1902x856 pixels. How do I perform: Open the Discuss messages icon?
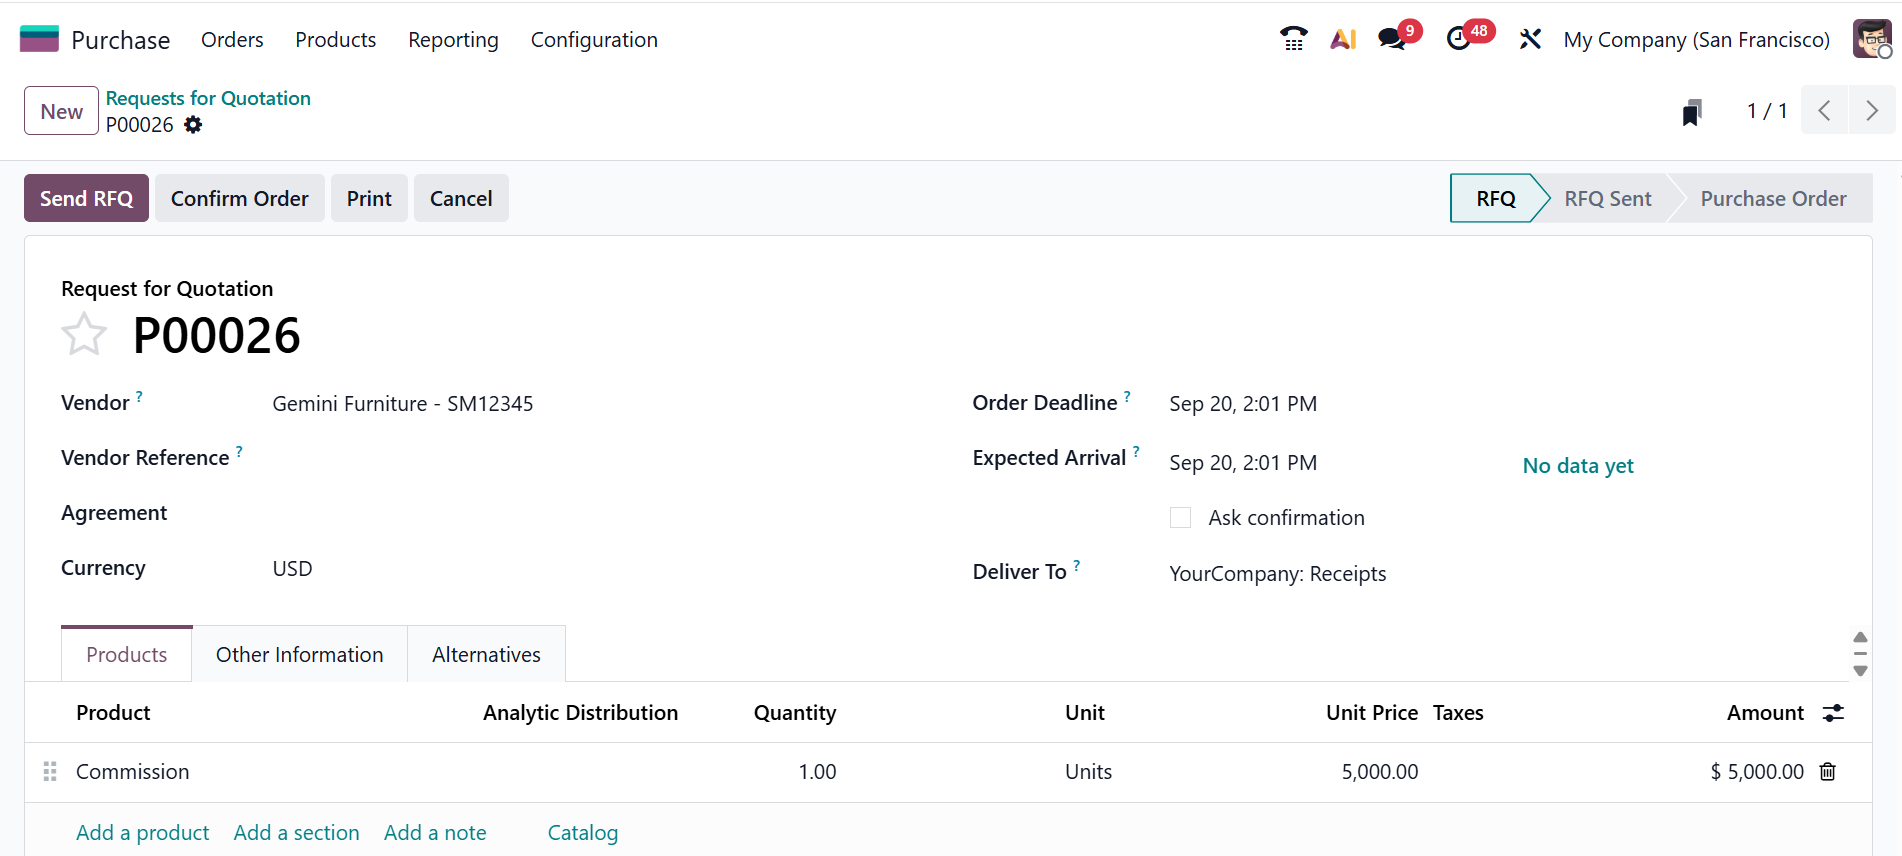click(1391, 39)
